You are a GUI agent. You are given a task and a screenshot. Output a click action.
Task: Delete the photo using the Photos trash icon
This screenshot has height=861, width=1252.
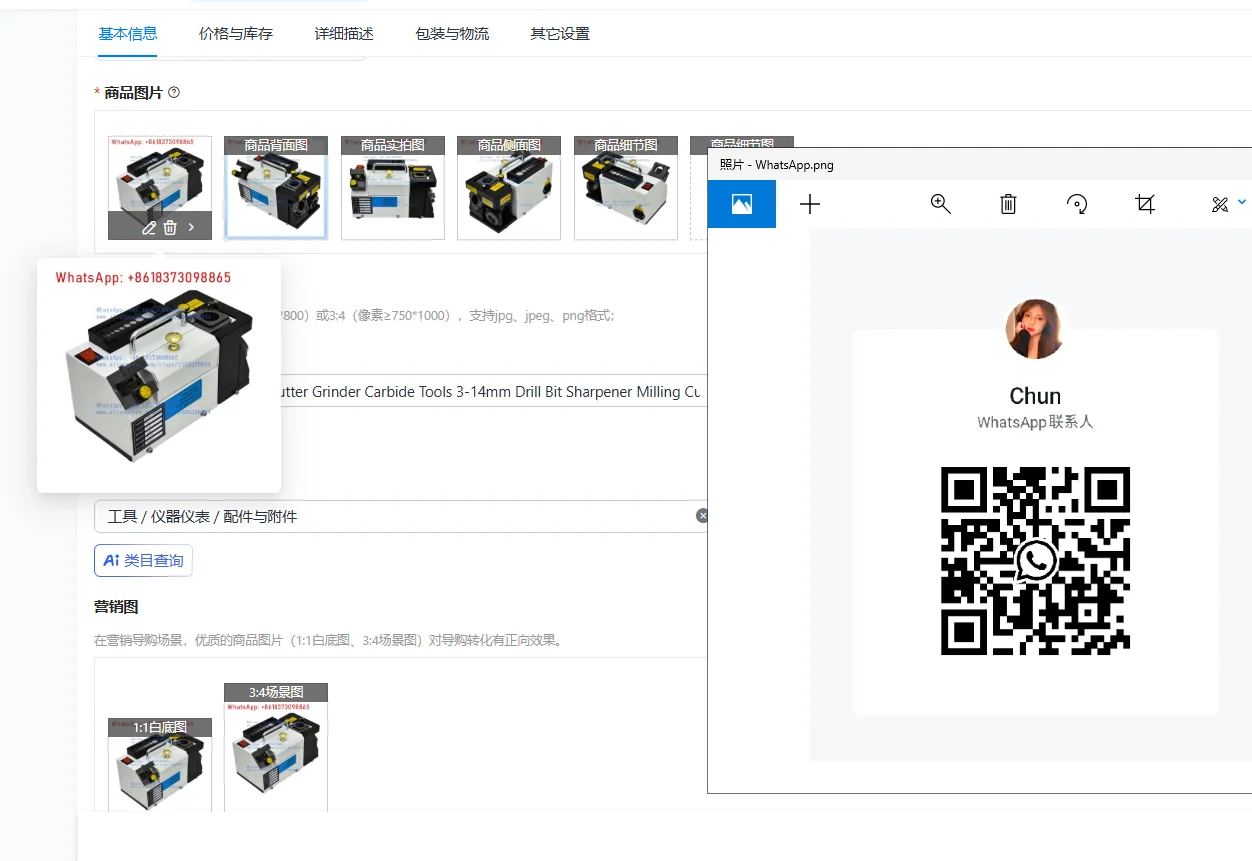coord(1008,204)
